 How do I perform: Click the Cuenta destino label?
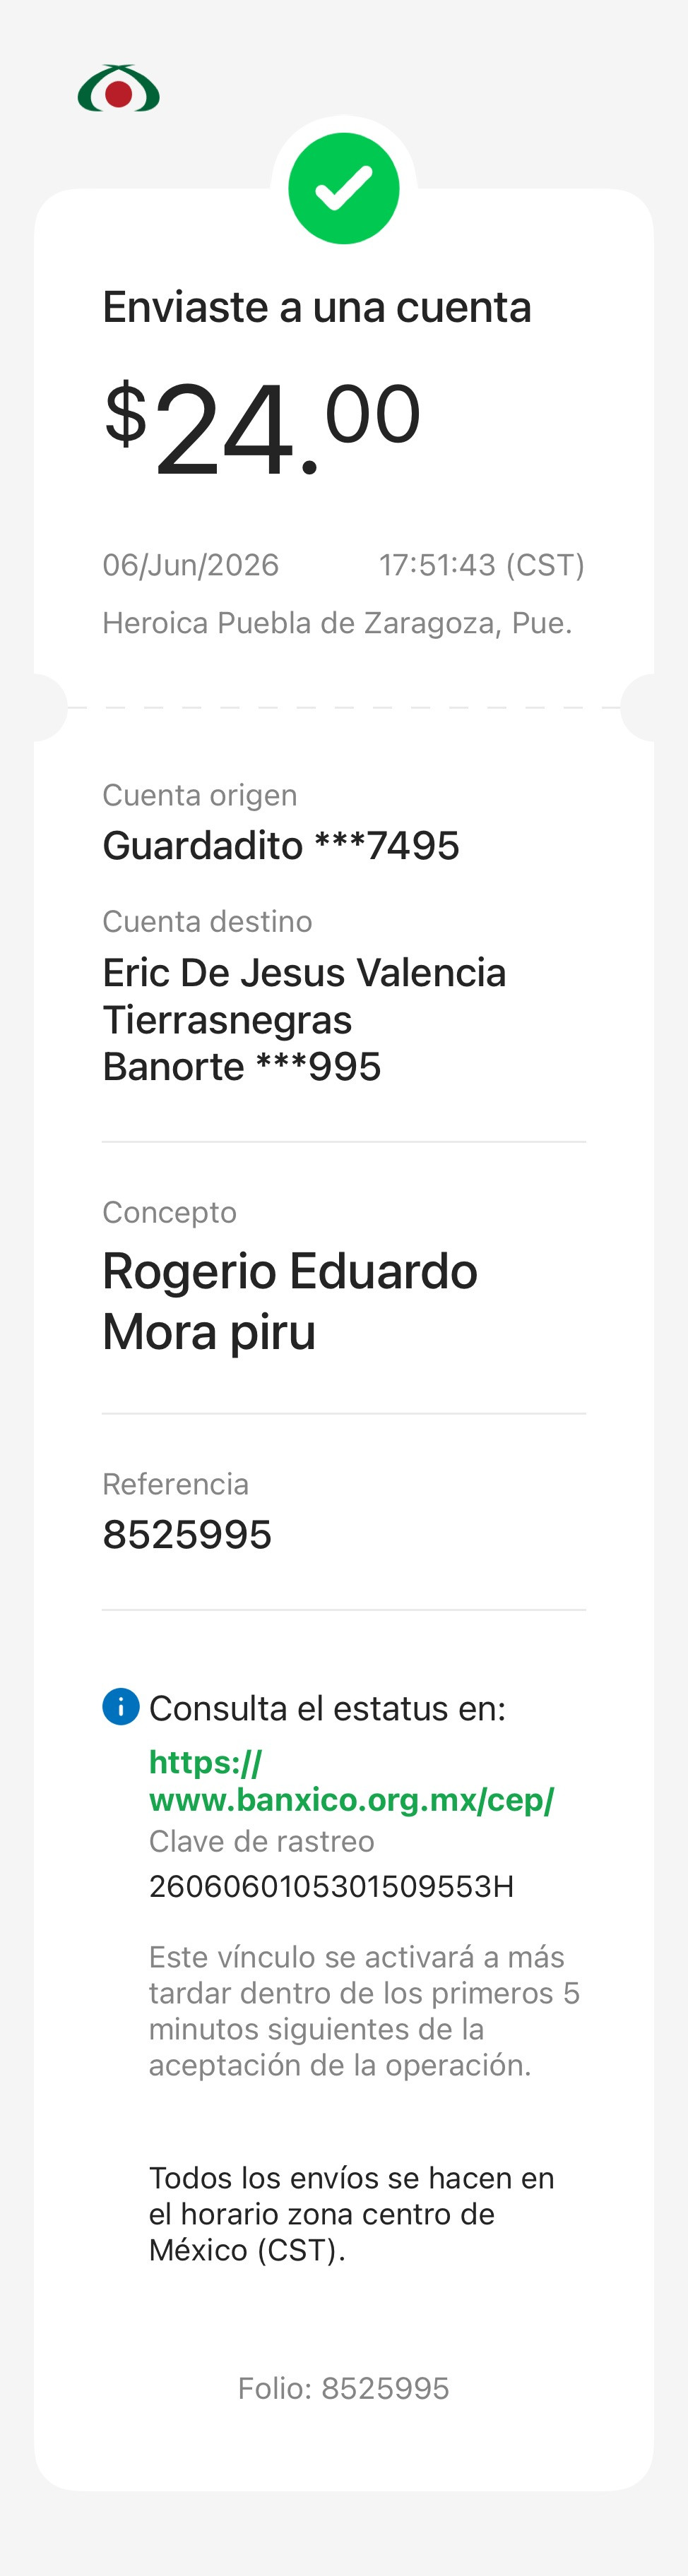point(208,921)
